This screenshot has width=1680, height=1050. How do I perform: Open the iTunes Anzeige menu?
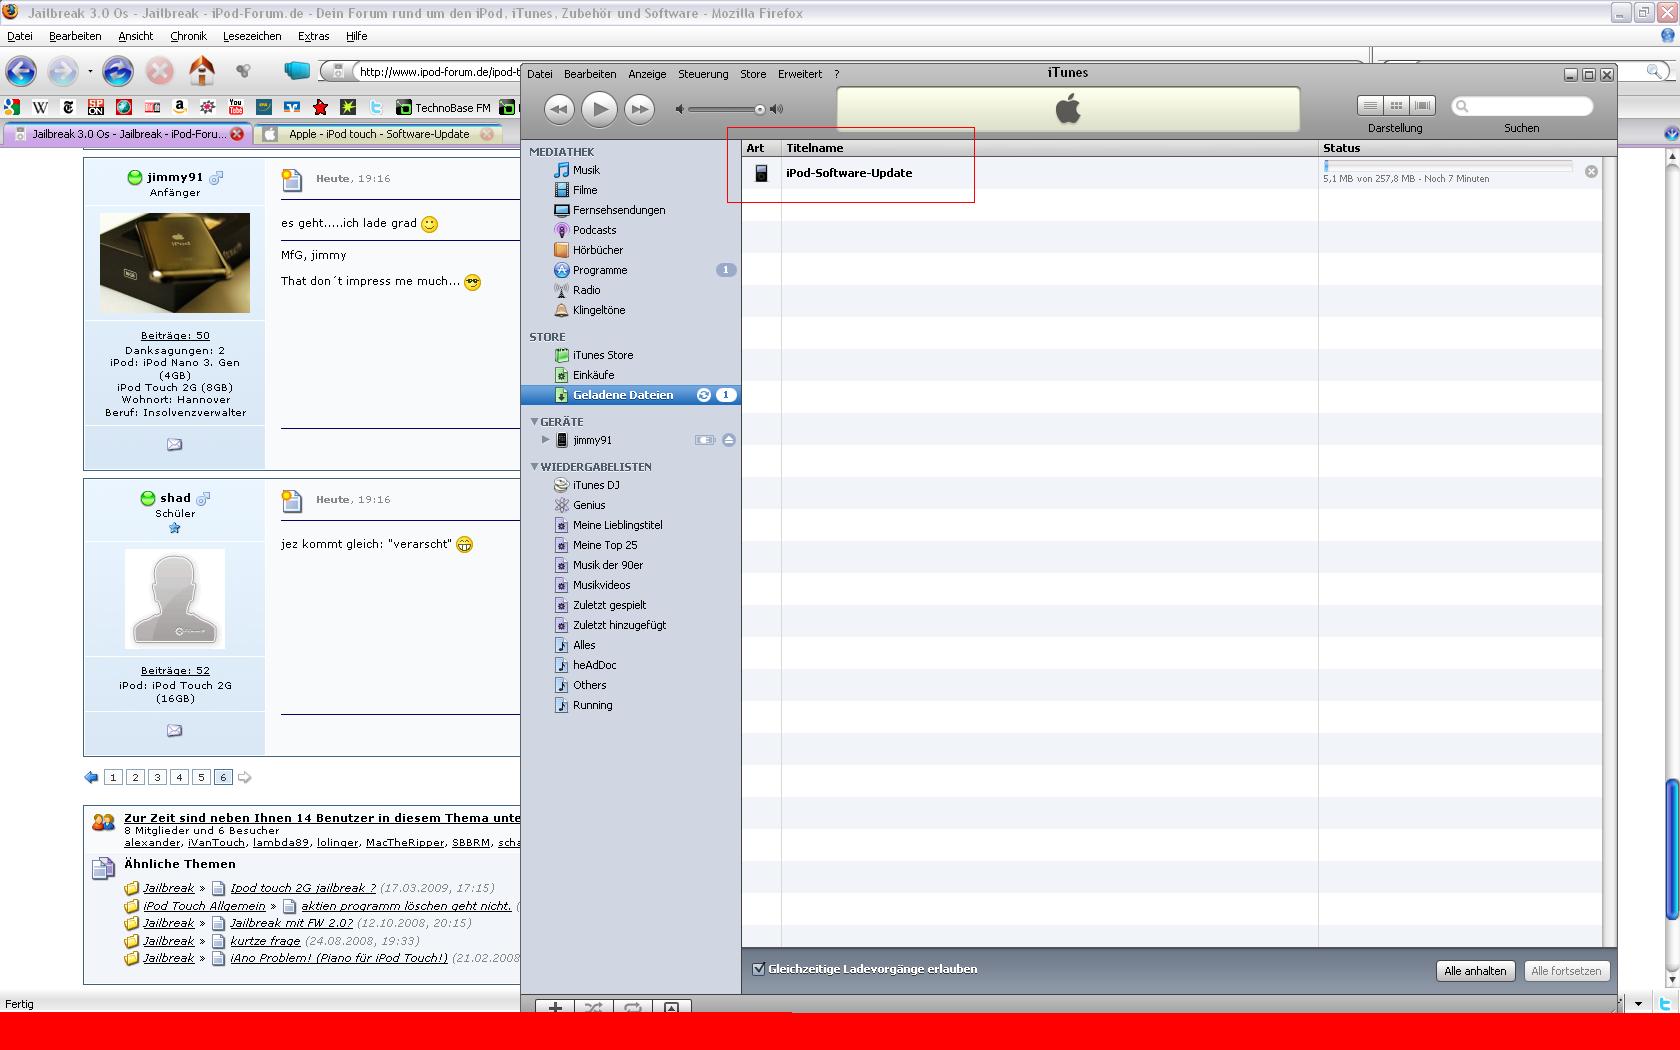(647, 74)
